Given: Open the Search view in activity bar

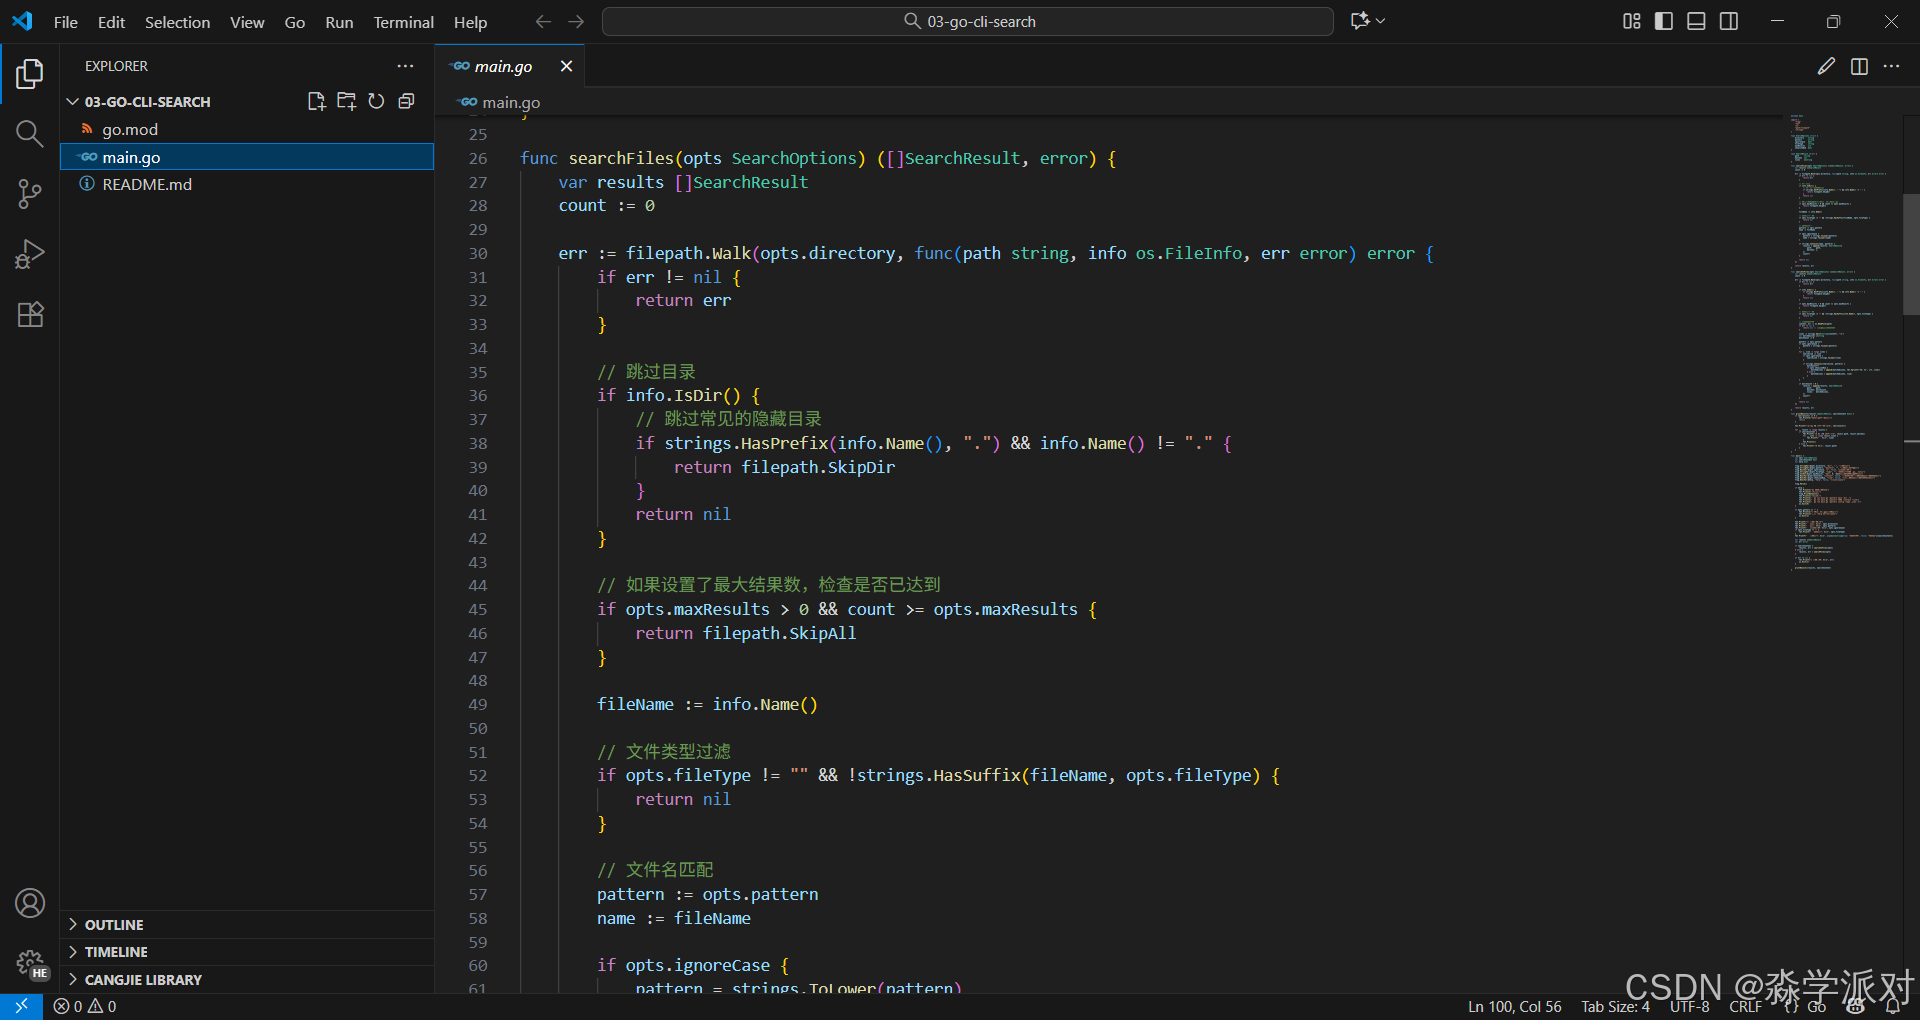Looking at the screenshot, I should tap(30, 134).
